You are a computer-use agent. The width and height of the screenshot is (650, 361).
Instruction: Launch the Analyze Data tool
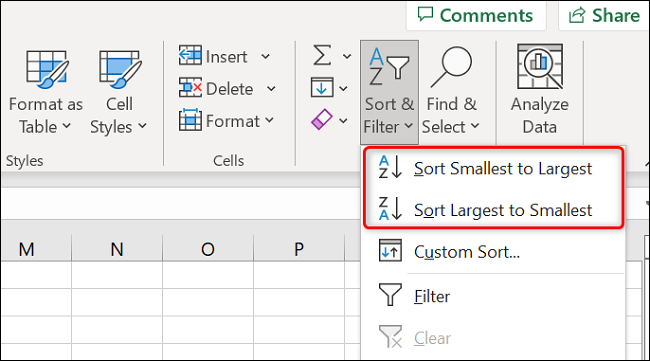coord(539,90)
